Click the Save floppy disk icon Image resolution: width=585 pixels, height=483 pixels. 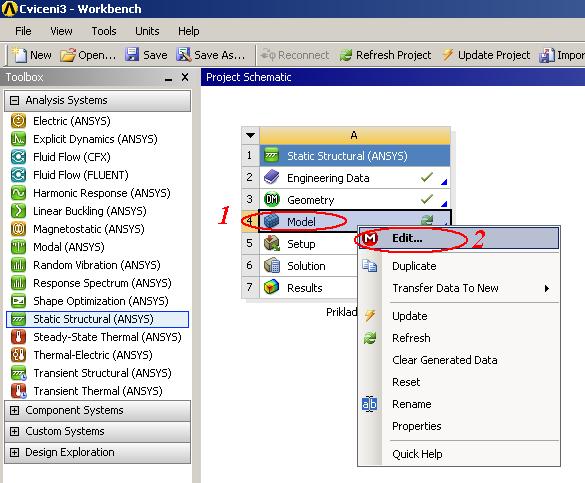point(132,55)
